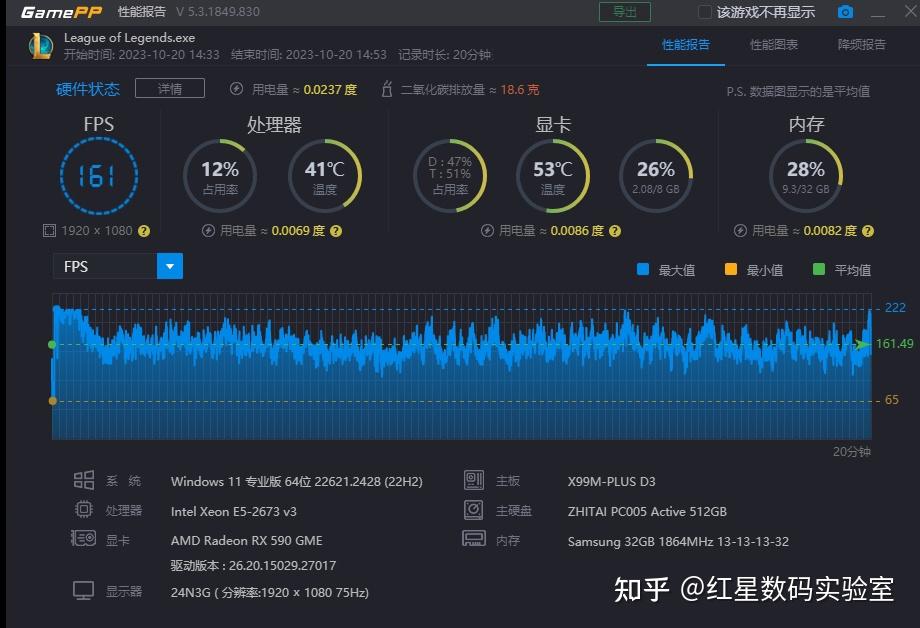Click the orange minimum marker on chart
The width and height of the screenshot is (920, 628).
point(52,401)
